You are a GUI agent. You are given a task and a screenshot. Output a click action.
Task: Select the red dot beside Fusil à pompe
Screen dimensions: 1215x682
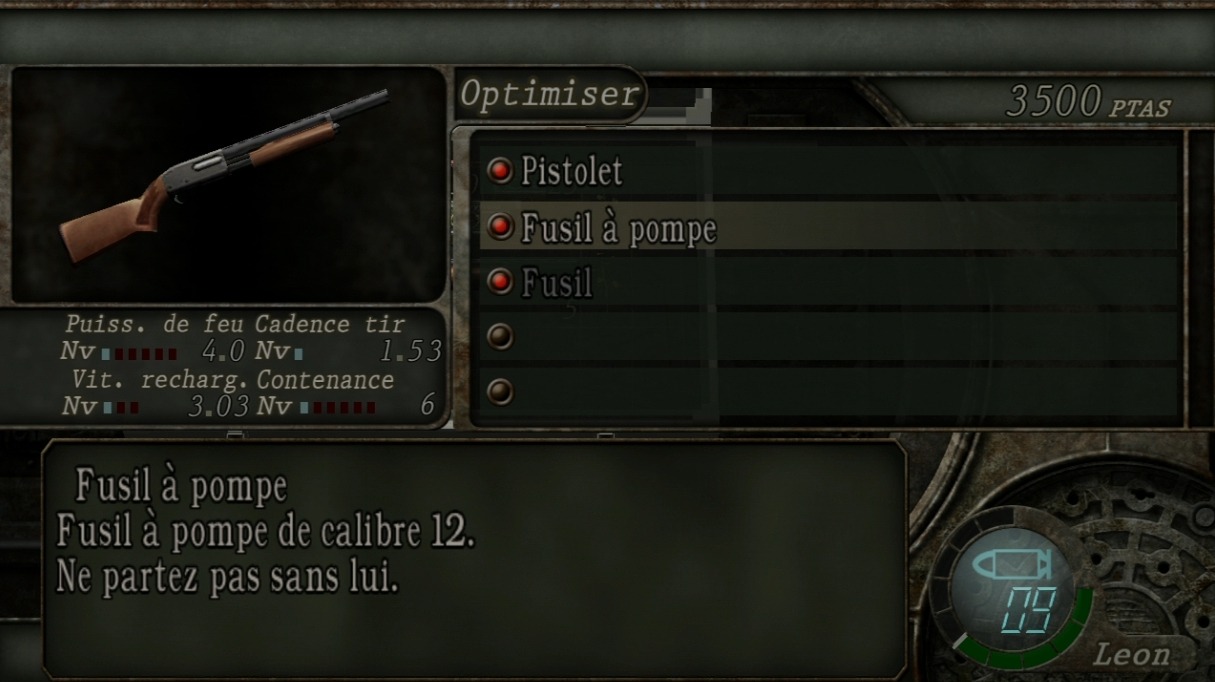click(x=499, y=226)
